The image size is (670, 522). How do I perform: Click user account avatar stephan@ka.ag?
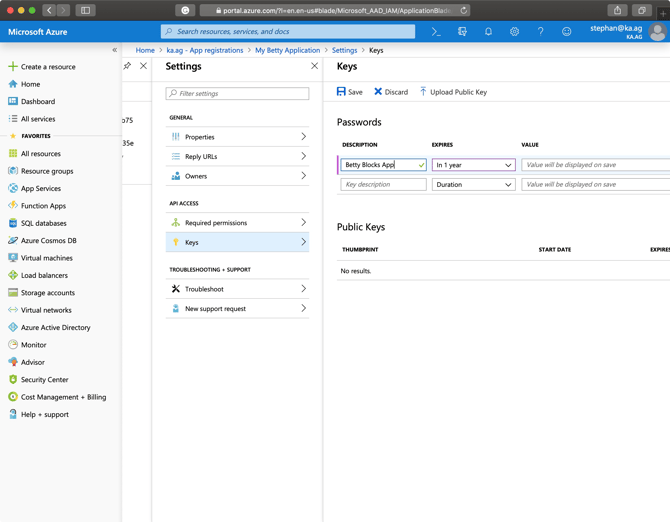click(657, 32)
